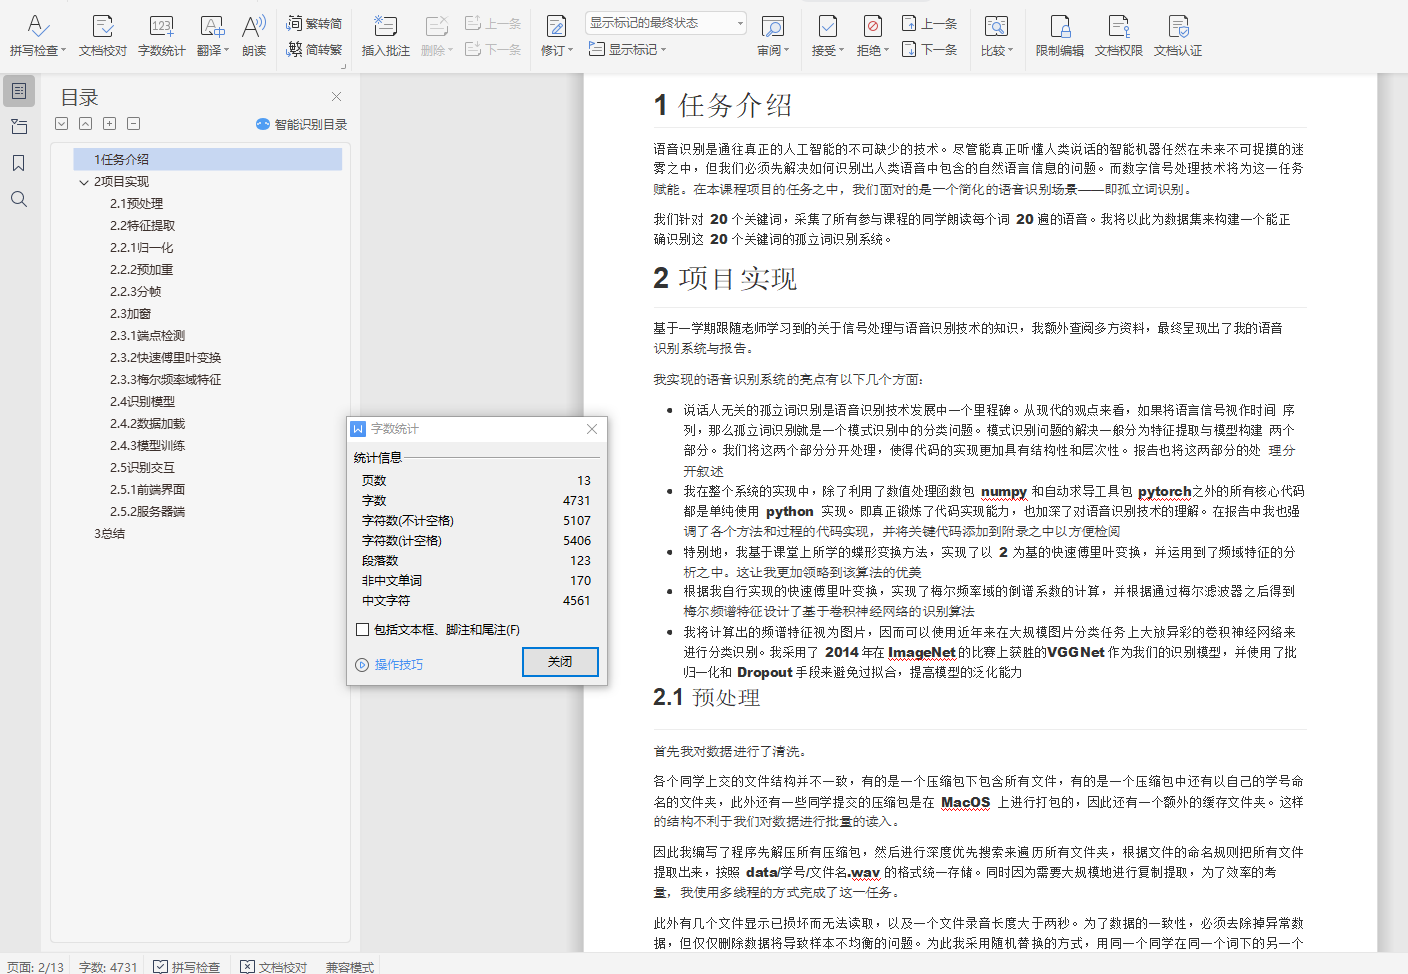1408x974 pixels.
Task: Click 插入批注 to add a comment
Action: coord(386,35)
